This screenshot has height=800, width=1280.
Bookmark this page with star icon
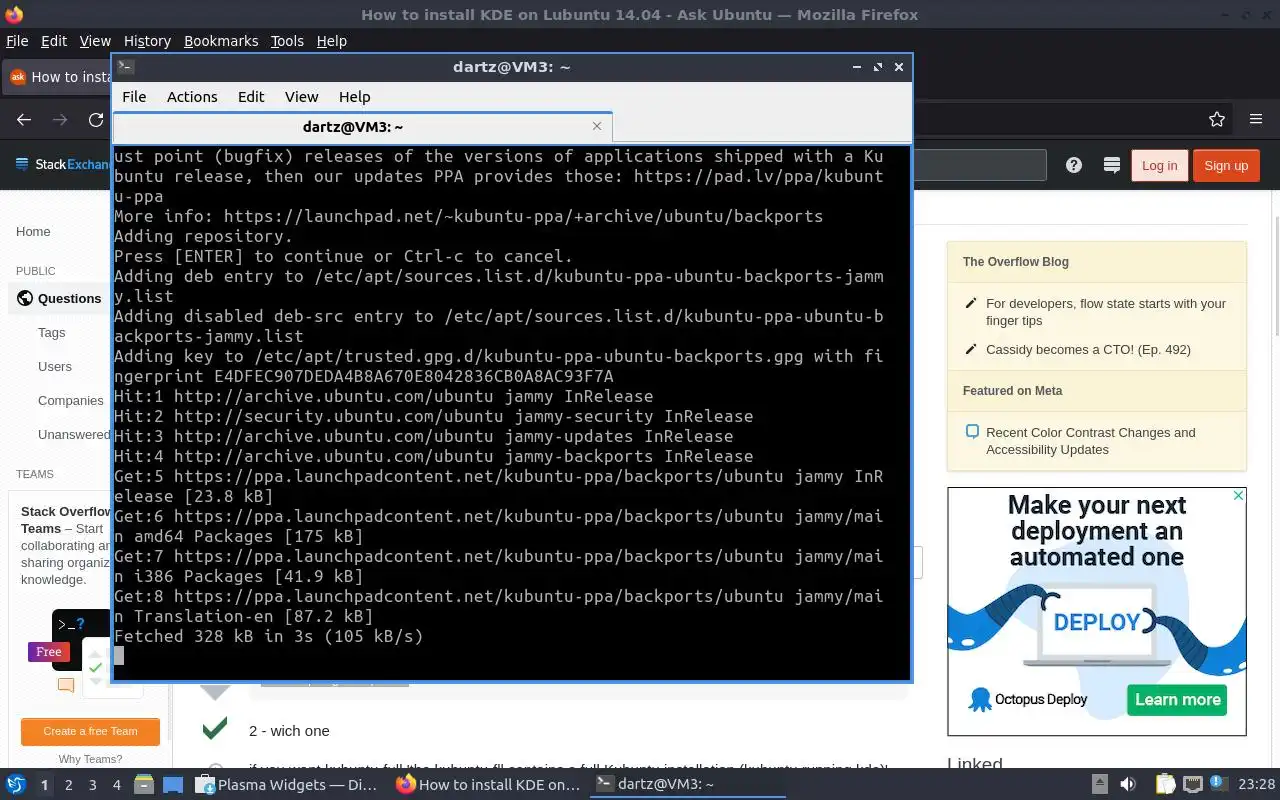(1217, 119)
